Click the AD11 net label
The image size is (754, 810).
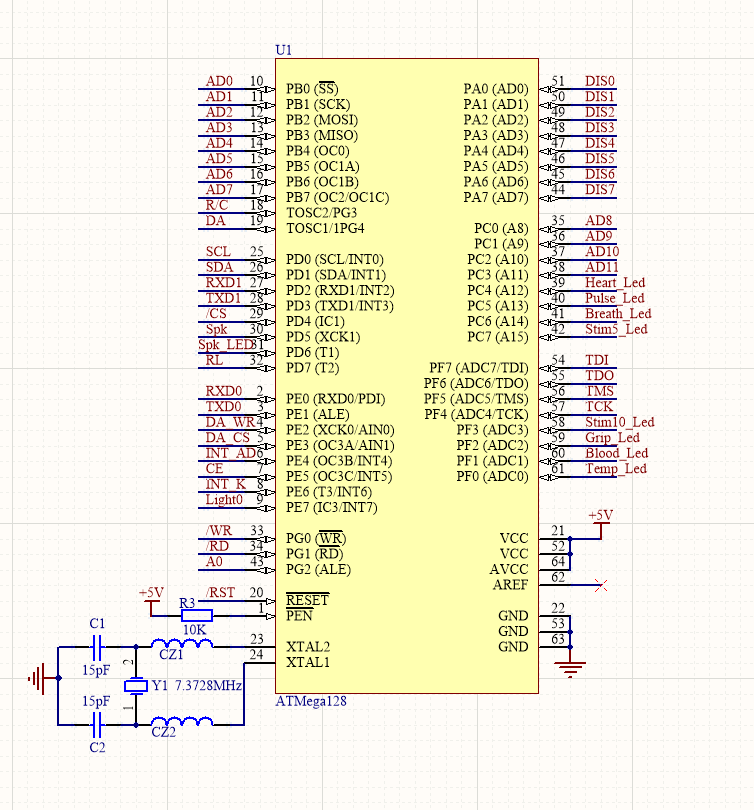pyautogui.click(x=602, y=268)
